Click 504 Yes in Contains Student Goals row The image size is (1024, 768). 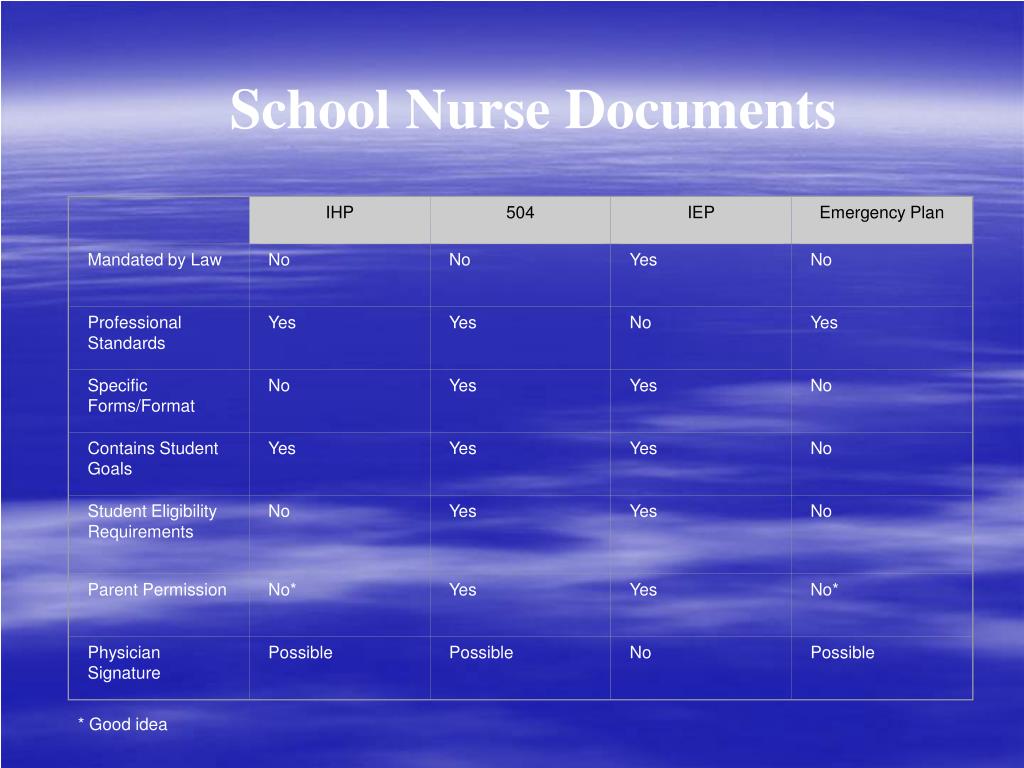click(462, 448)
